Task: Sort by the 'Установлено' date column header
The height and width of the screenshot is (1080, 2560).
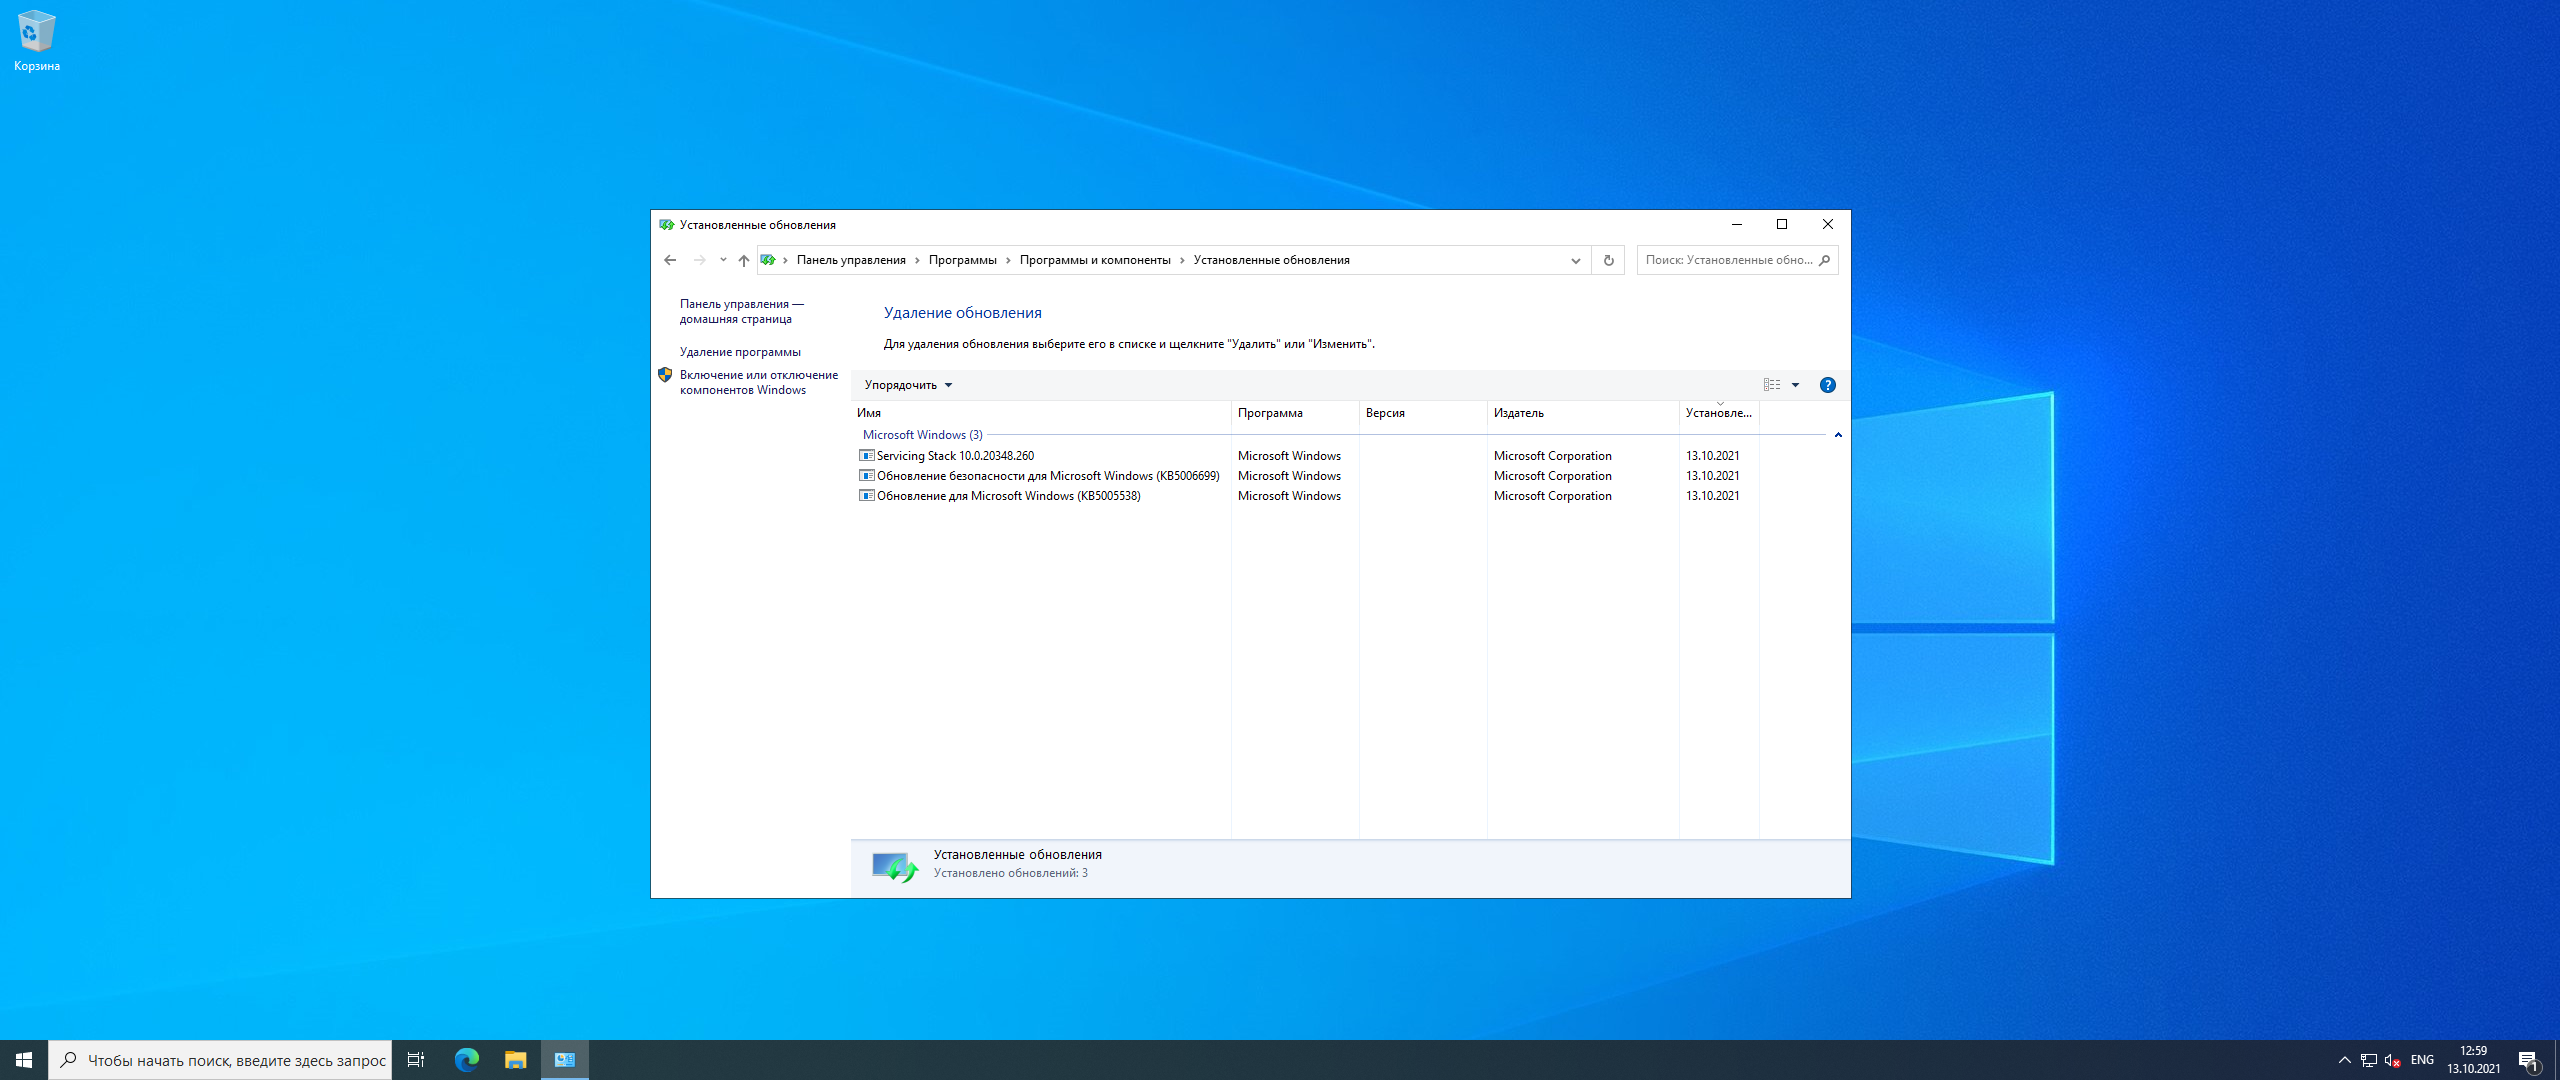Action: click(x=1719, y=413)
